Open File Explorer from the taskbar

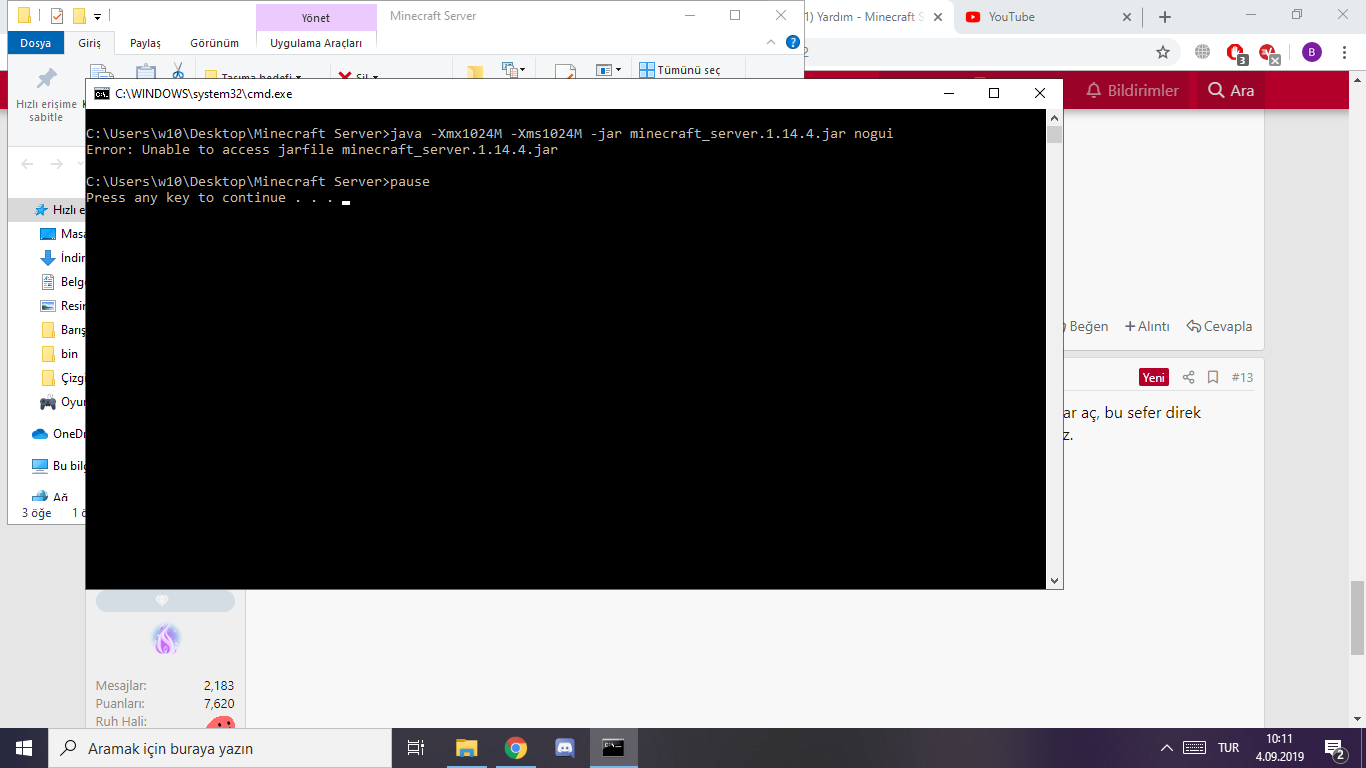466,748
